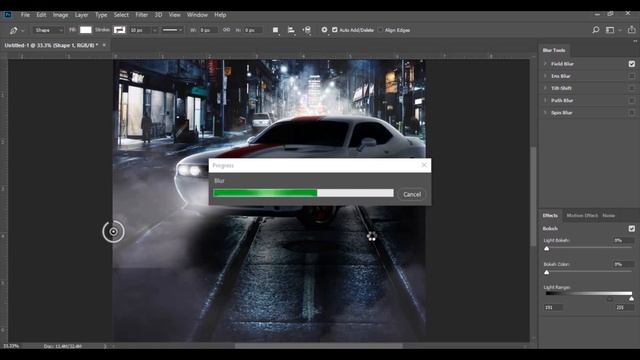The image size is (640, 360).
Task: Open the path alignment icon
Action: [291, 30]
